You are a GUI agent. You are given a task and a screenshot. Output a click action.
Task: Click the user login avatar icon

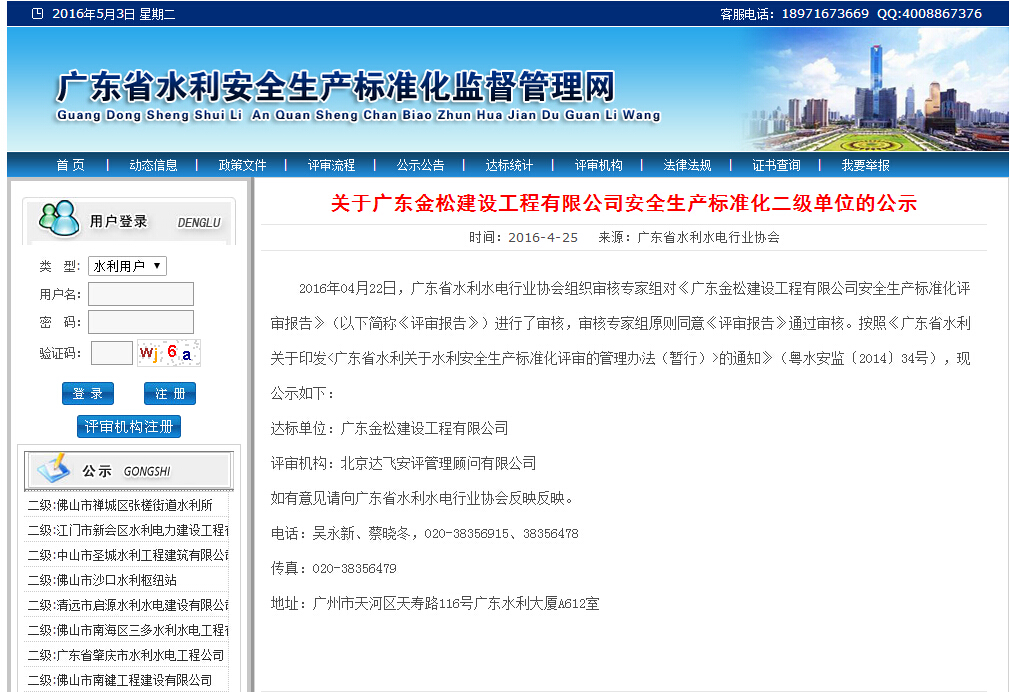tap(57, 219)
